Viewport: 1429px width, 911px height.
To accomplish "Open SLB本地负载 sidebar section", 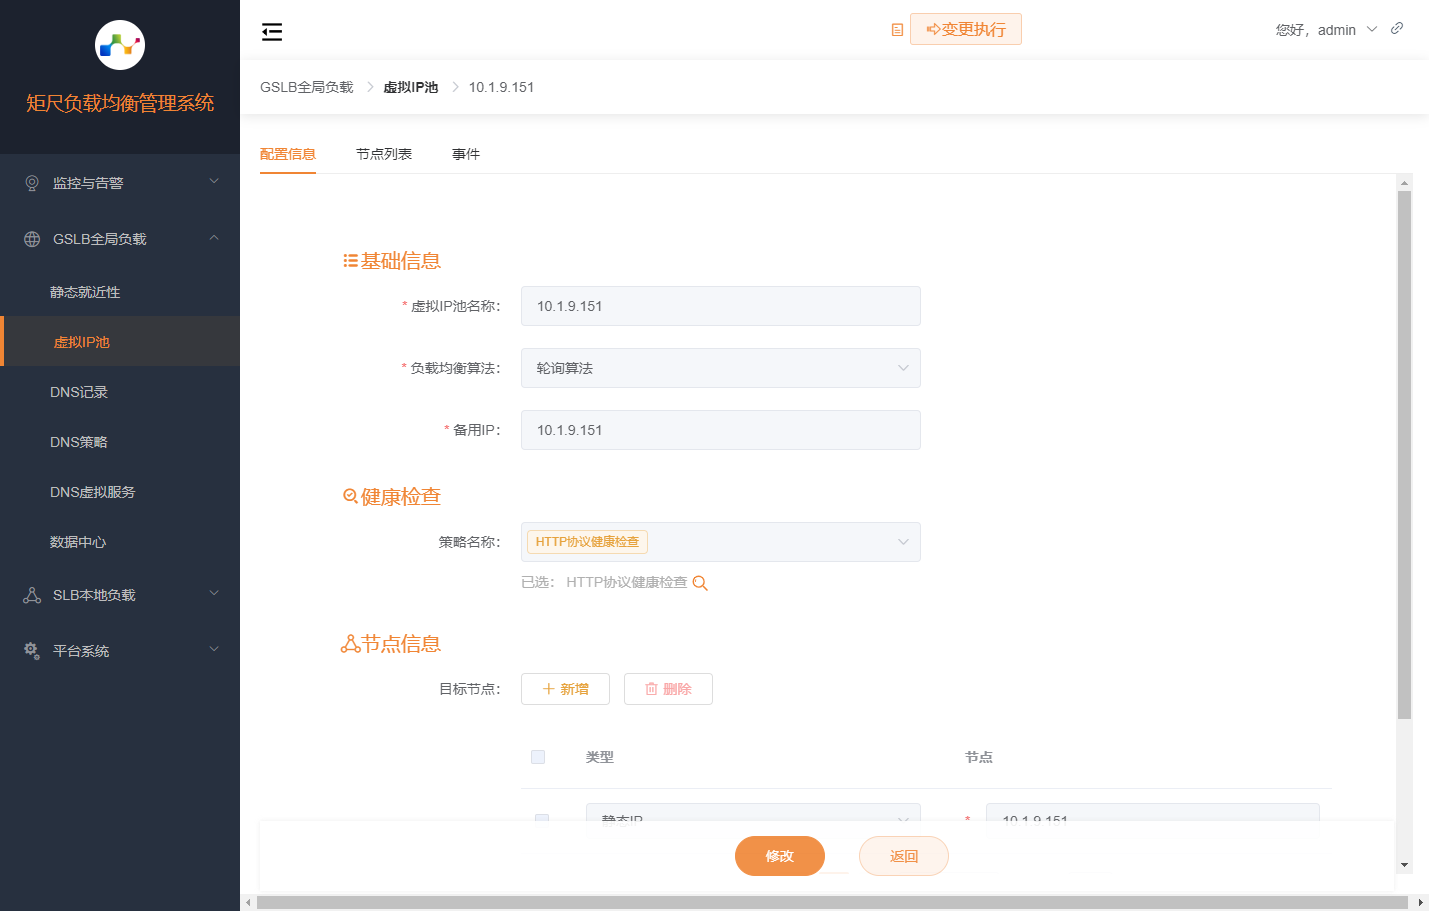I will coord(120,595).
